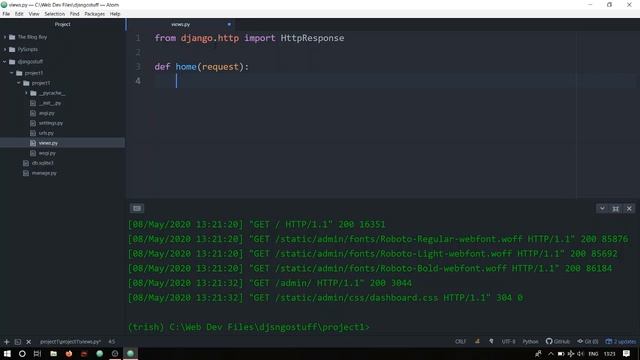Open the Windows Start menu

[7, 353]
